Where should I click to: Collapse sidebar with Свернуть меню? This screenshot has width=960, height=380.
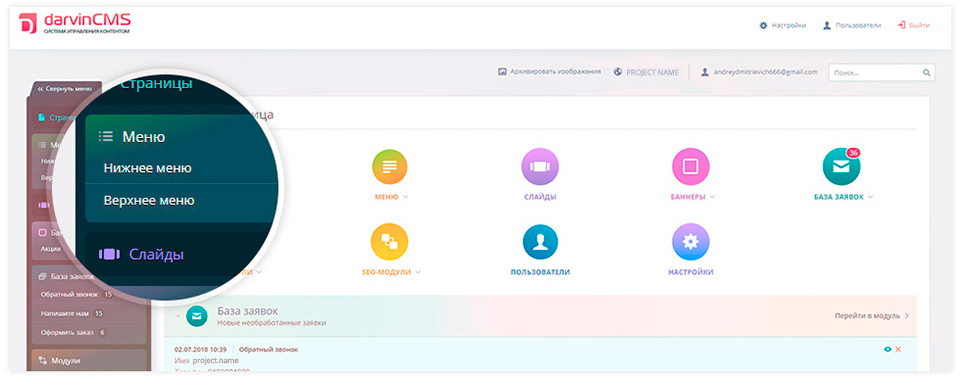(x=64, y=89)
